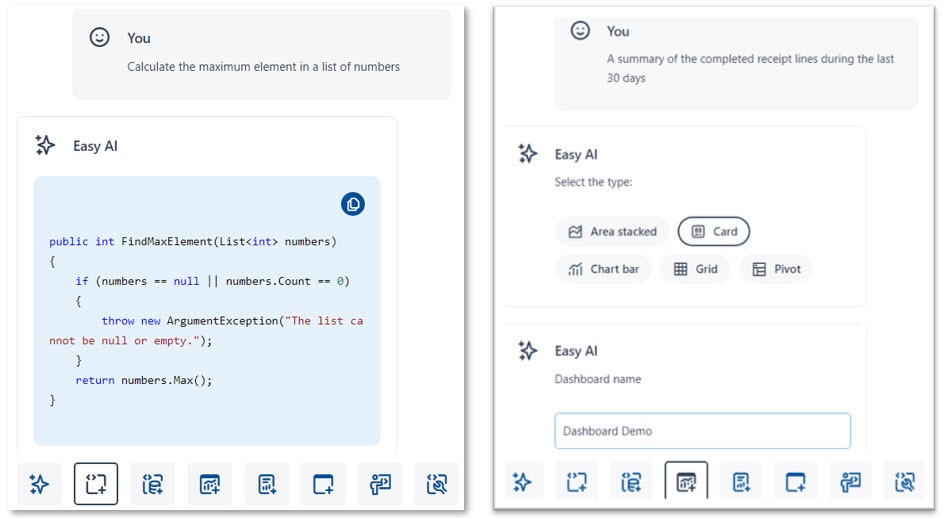
Task: Select code-generation tool in dashboard panel toolbar
Action: click(577, 482)
